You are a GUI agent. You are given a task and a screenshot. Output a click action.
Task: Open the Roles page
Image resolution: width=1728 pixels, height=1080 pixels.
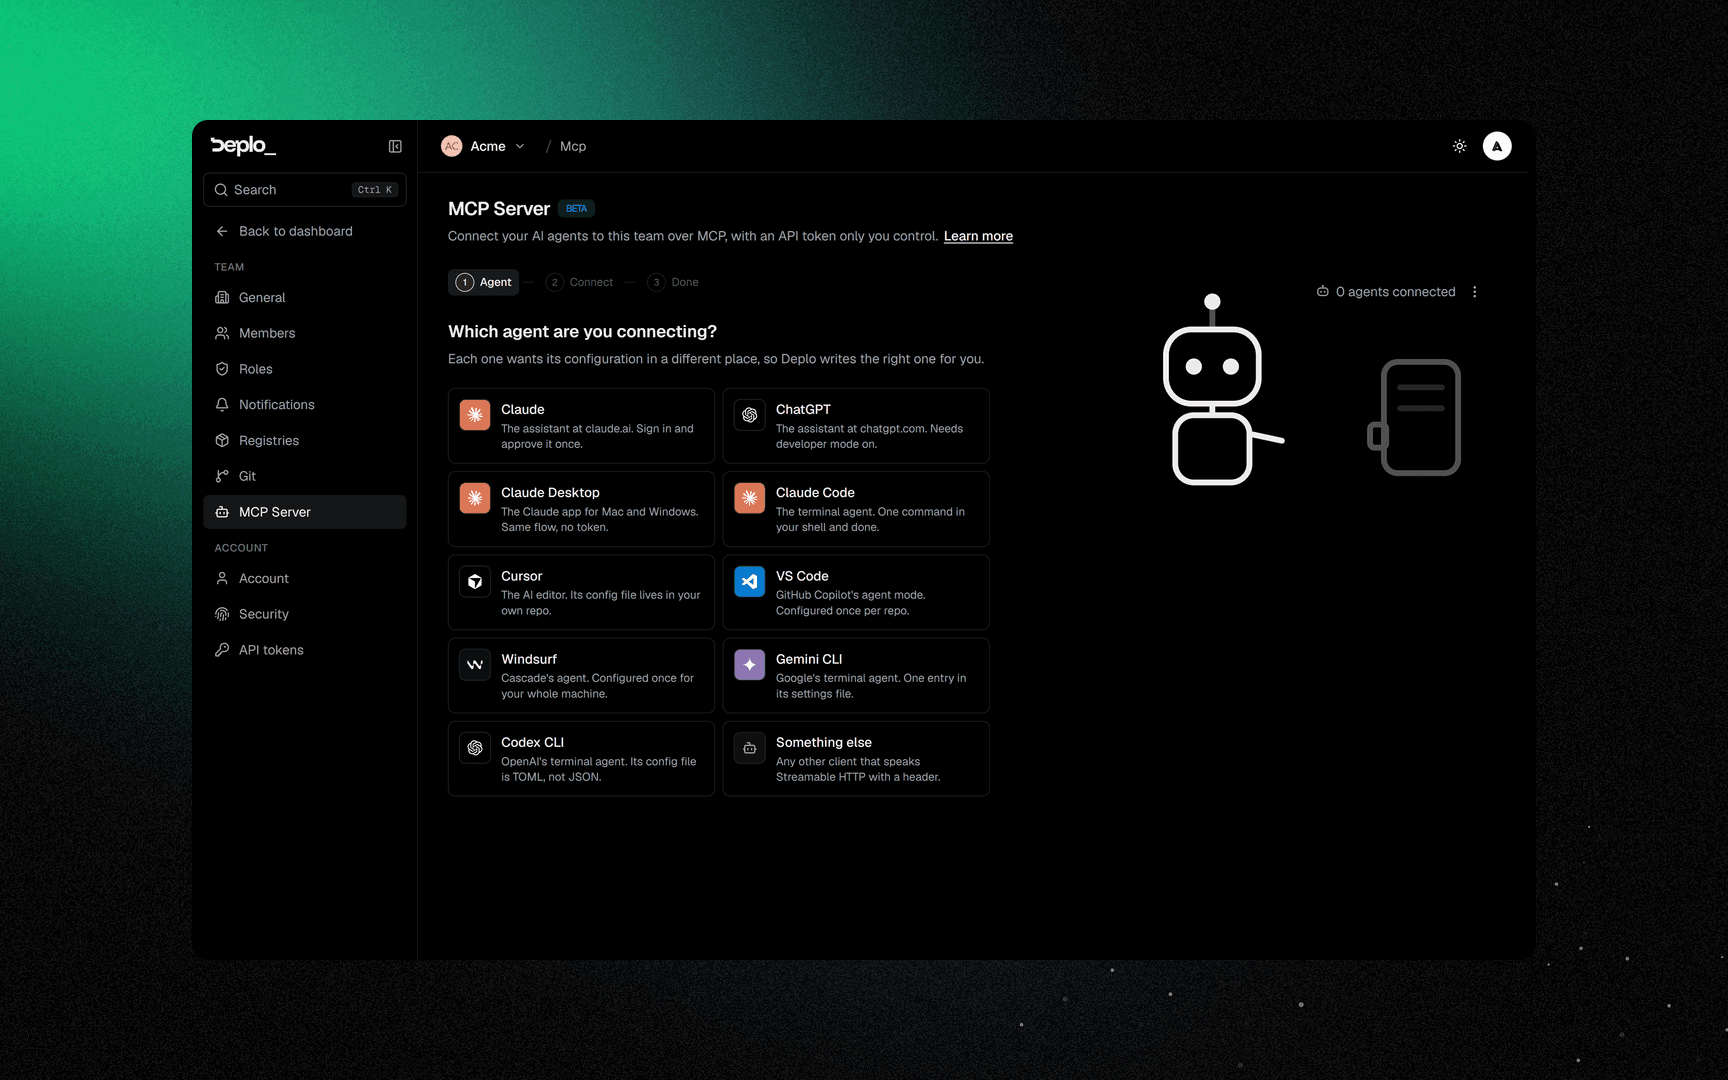(x=304, y=369)
